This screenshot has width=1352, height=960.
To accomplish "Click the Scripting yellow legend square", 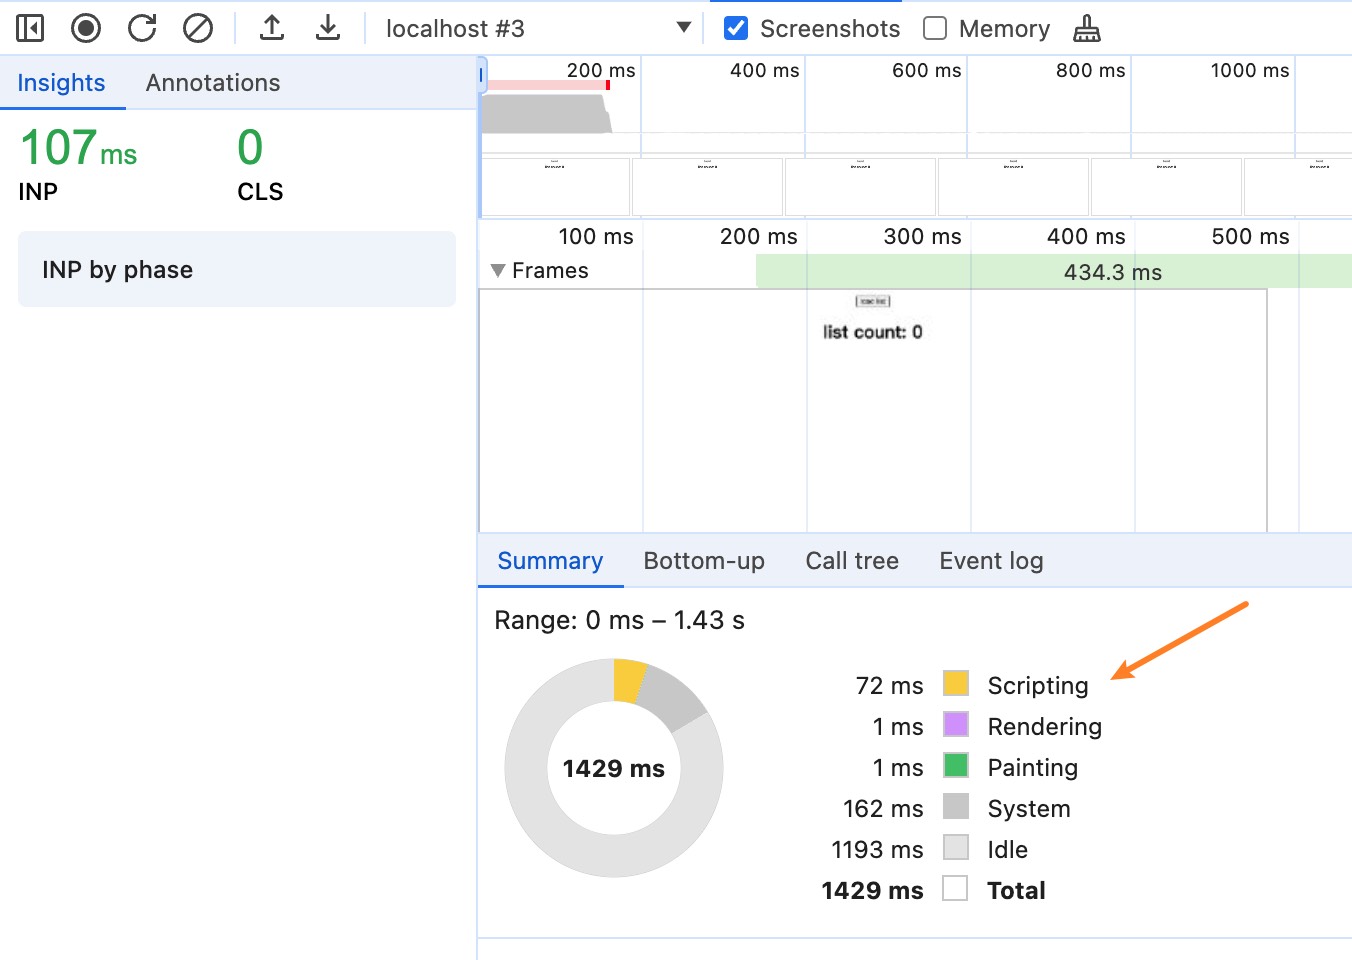I will click(x=955, y=684).
